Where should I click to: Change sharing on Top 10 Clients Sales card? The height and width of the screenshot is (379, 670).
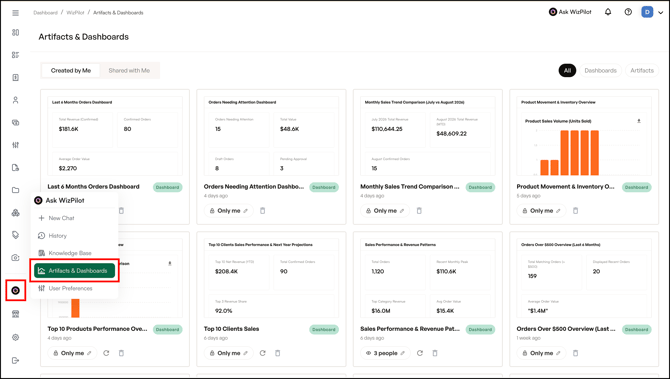tap(229, 353)
